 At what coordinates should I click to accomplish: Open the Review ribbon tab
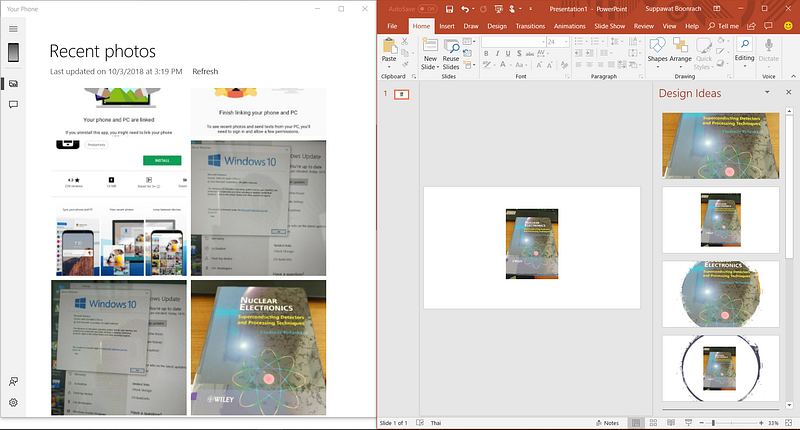(x=643, y=26)
